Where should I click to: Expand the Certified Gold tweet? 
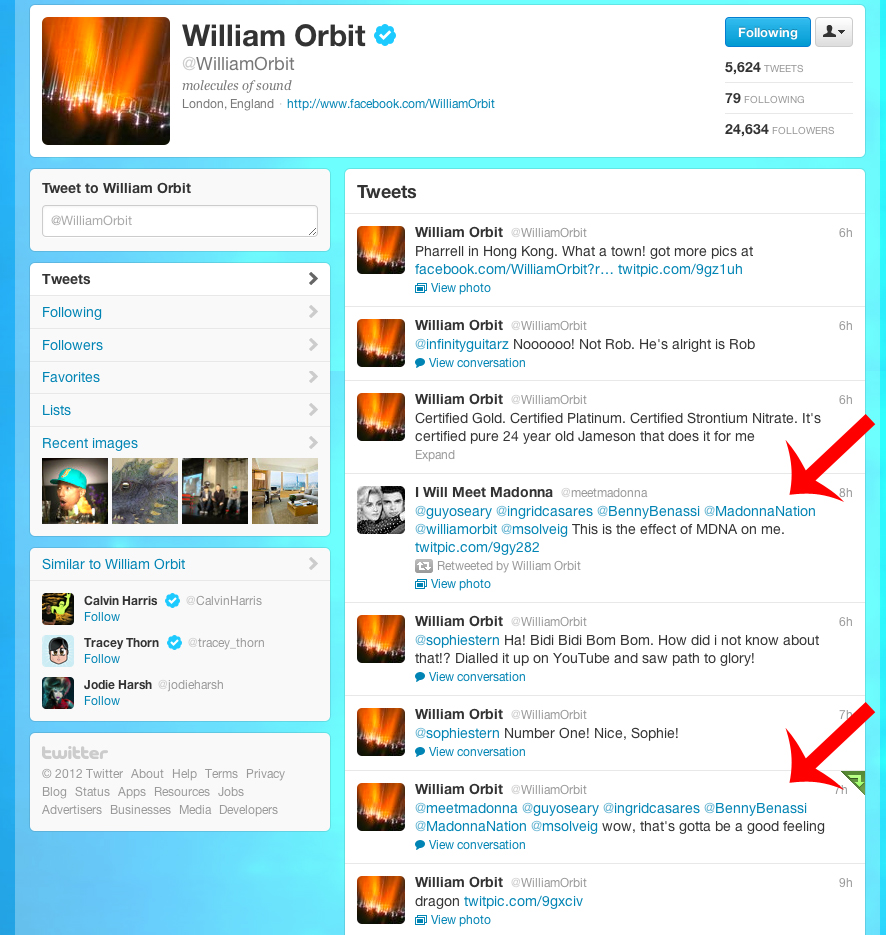(435, 455)
